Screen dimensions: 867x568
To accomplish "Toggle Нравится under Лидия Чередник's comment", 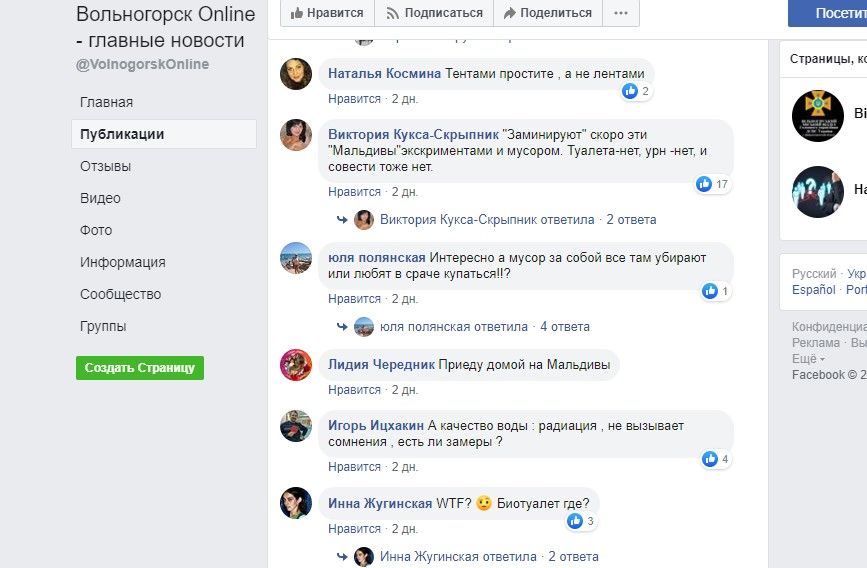I will (x=354, y=389).
